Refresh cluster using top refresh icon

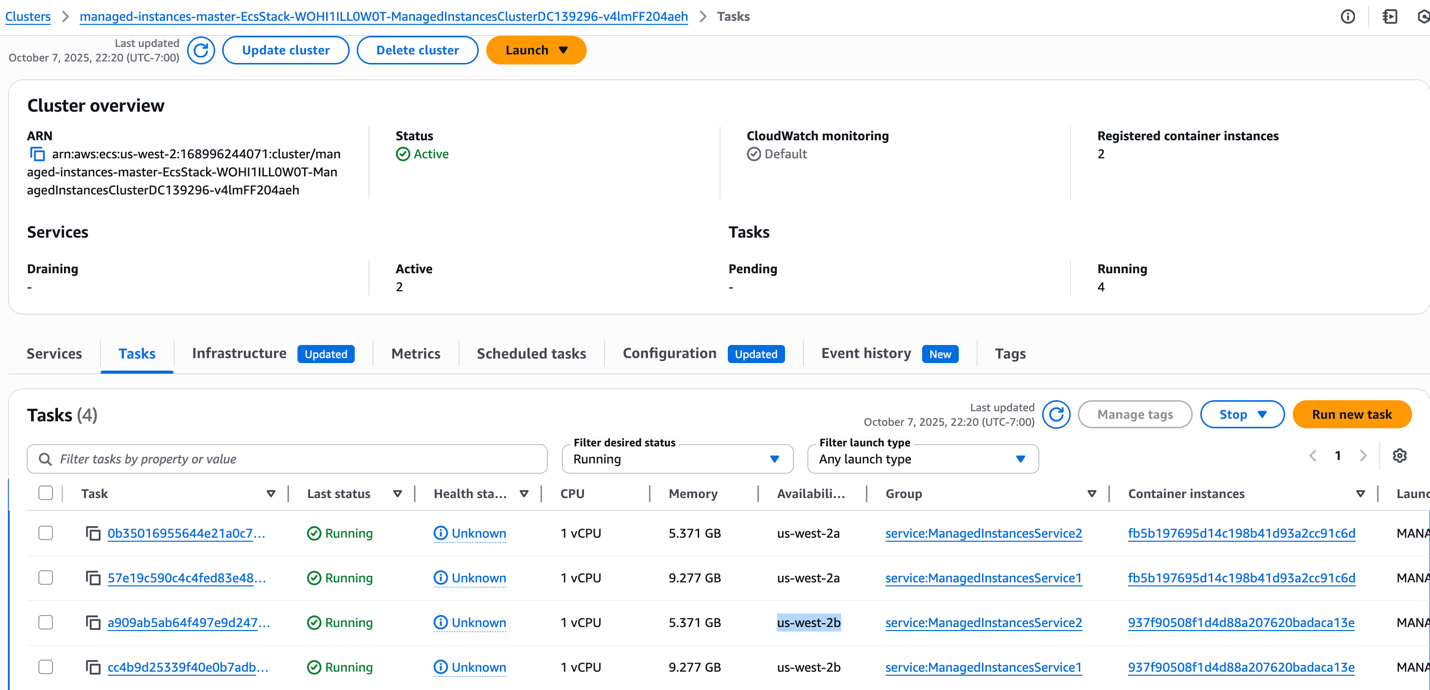click(201, 50)
